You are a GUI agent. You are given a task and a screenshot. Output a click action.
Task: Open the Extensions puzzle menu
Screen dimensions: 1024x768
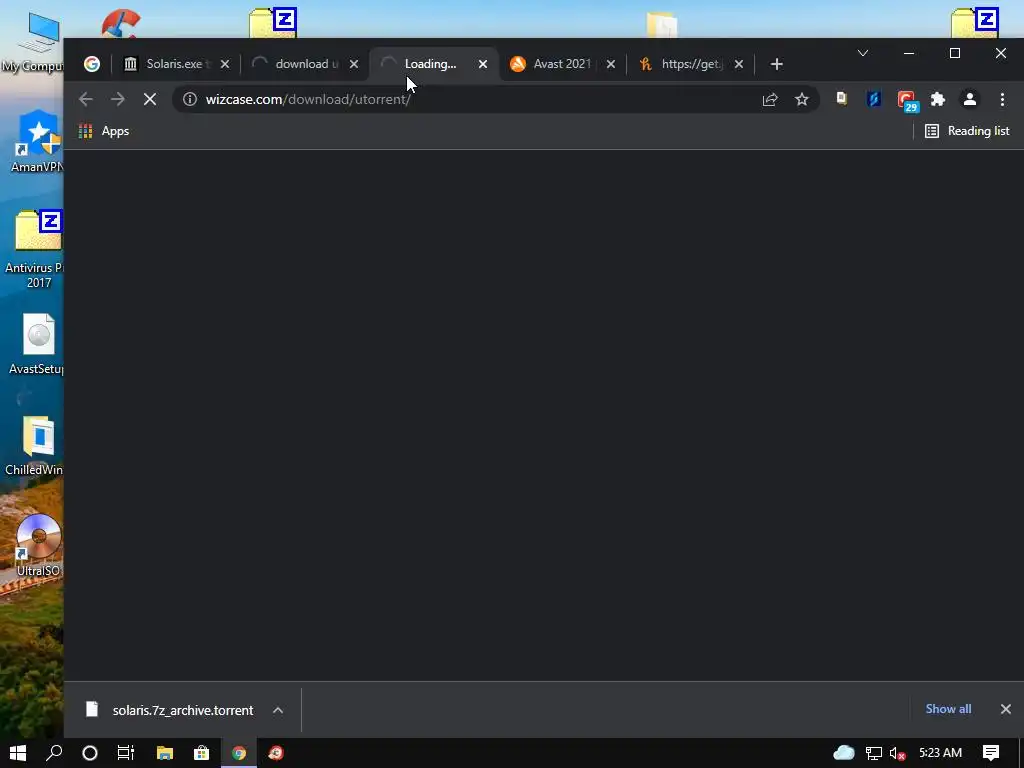(x=938, y=99)
